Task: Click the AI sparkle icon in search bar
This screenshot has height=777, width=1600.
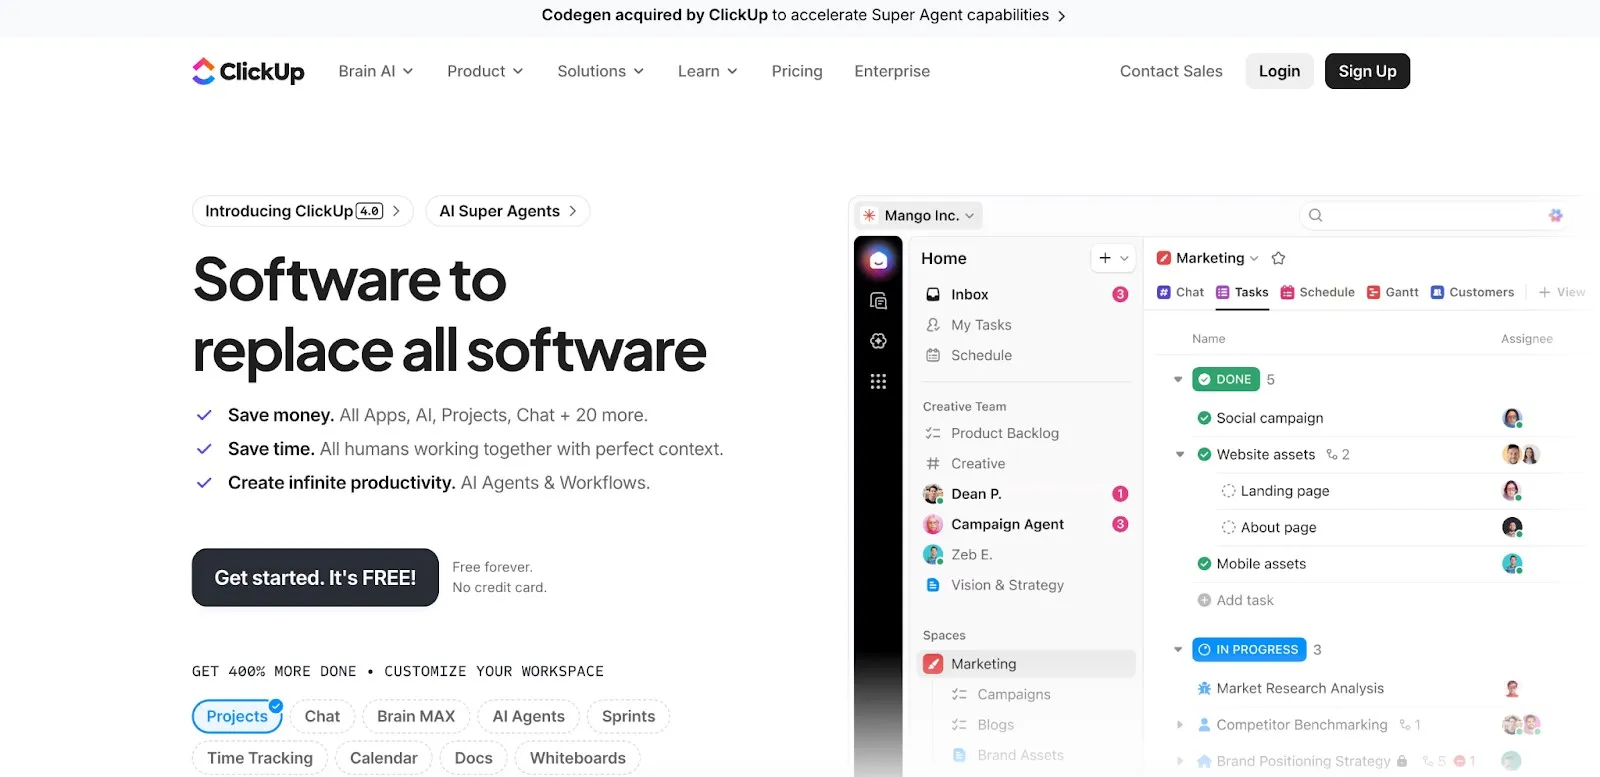Action: point(1555,215)
